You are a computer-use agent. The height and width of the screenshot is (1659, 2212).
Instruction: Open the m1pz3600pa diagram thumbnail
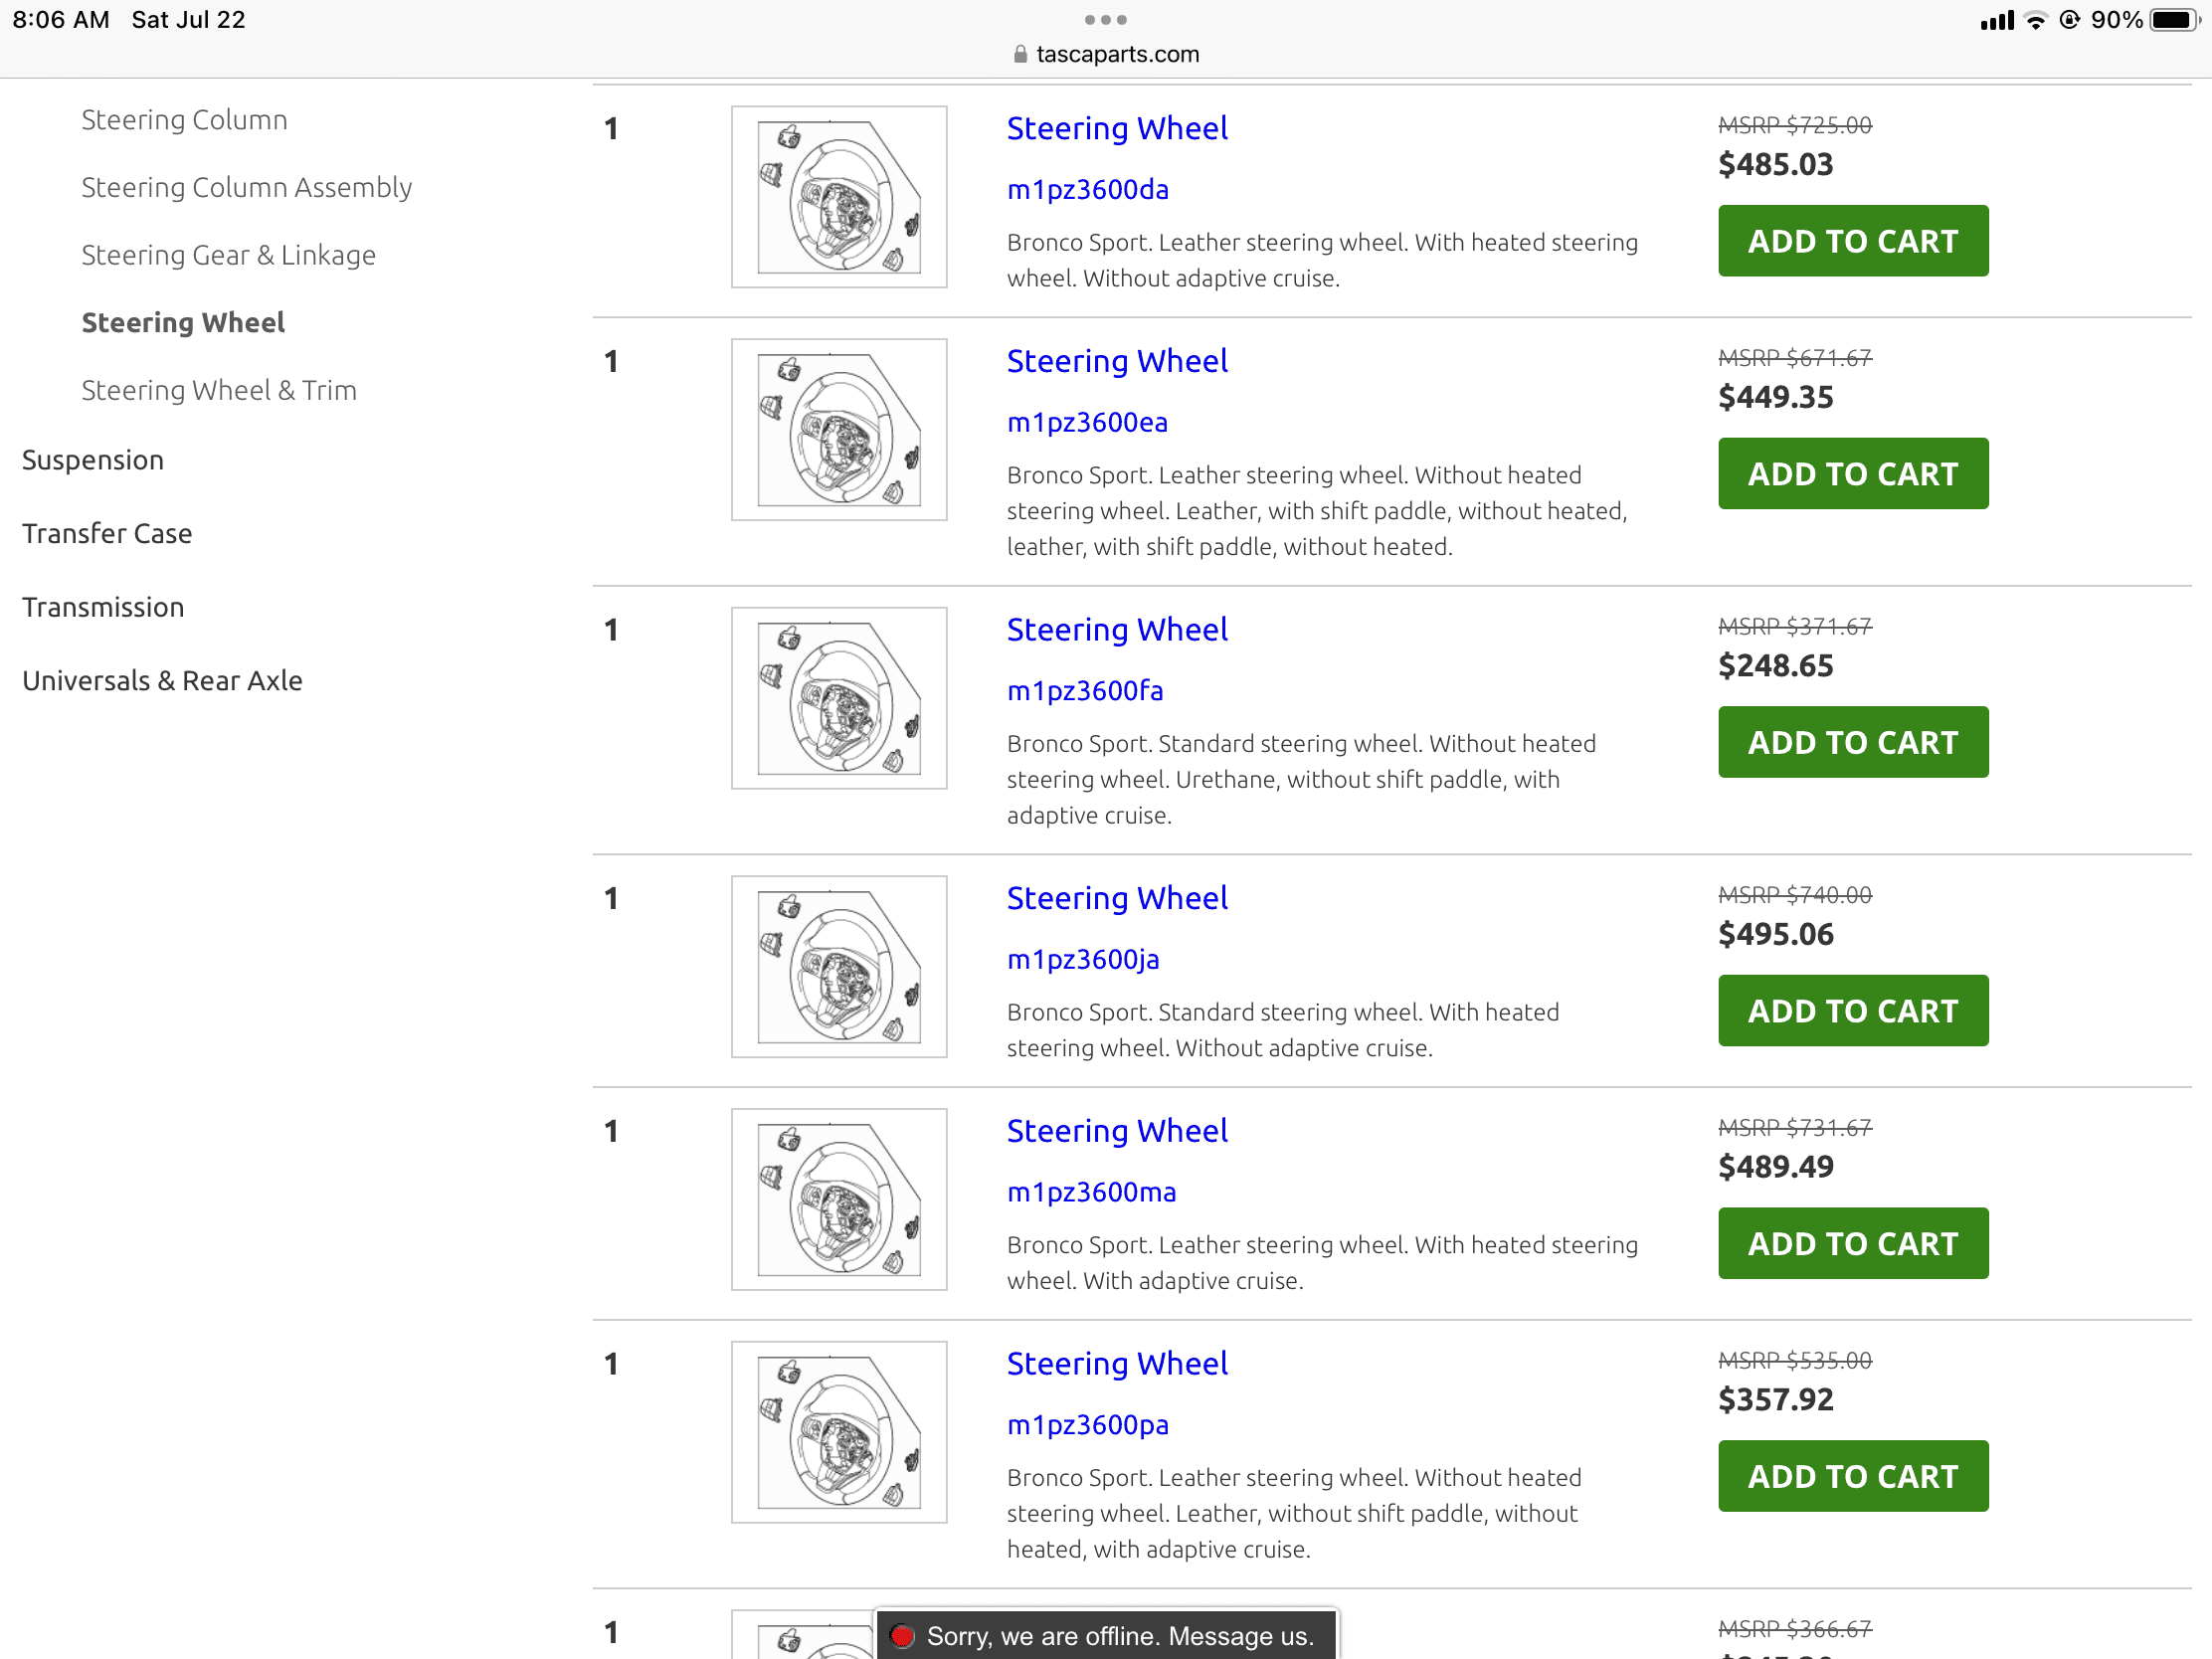coord(838,1431)
